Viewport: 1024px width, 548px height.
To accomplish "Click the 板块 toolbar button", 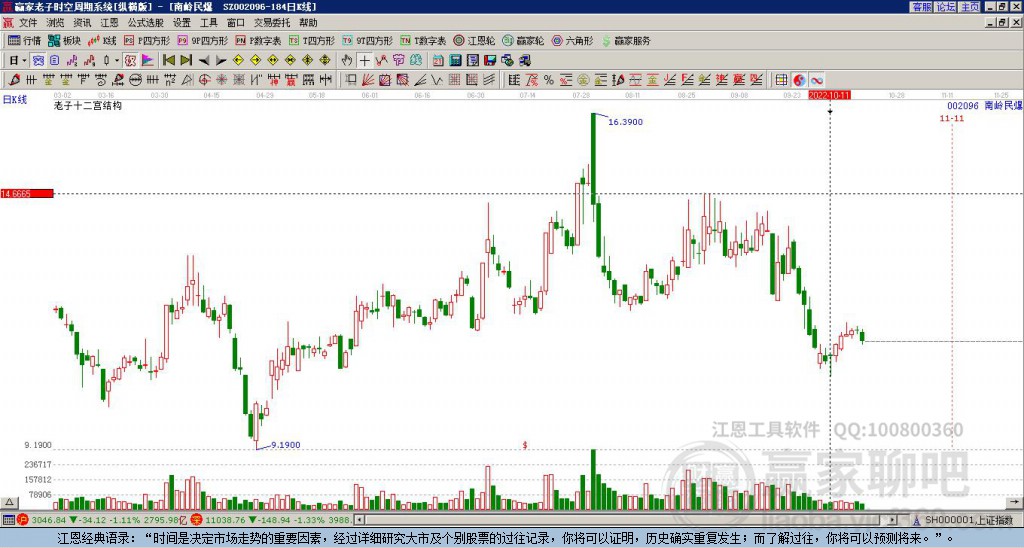I will pyautogui.click(x=64, y=40).
